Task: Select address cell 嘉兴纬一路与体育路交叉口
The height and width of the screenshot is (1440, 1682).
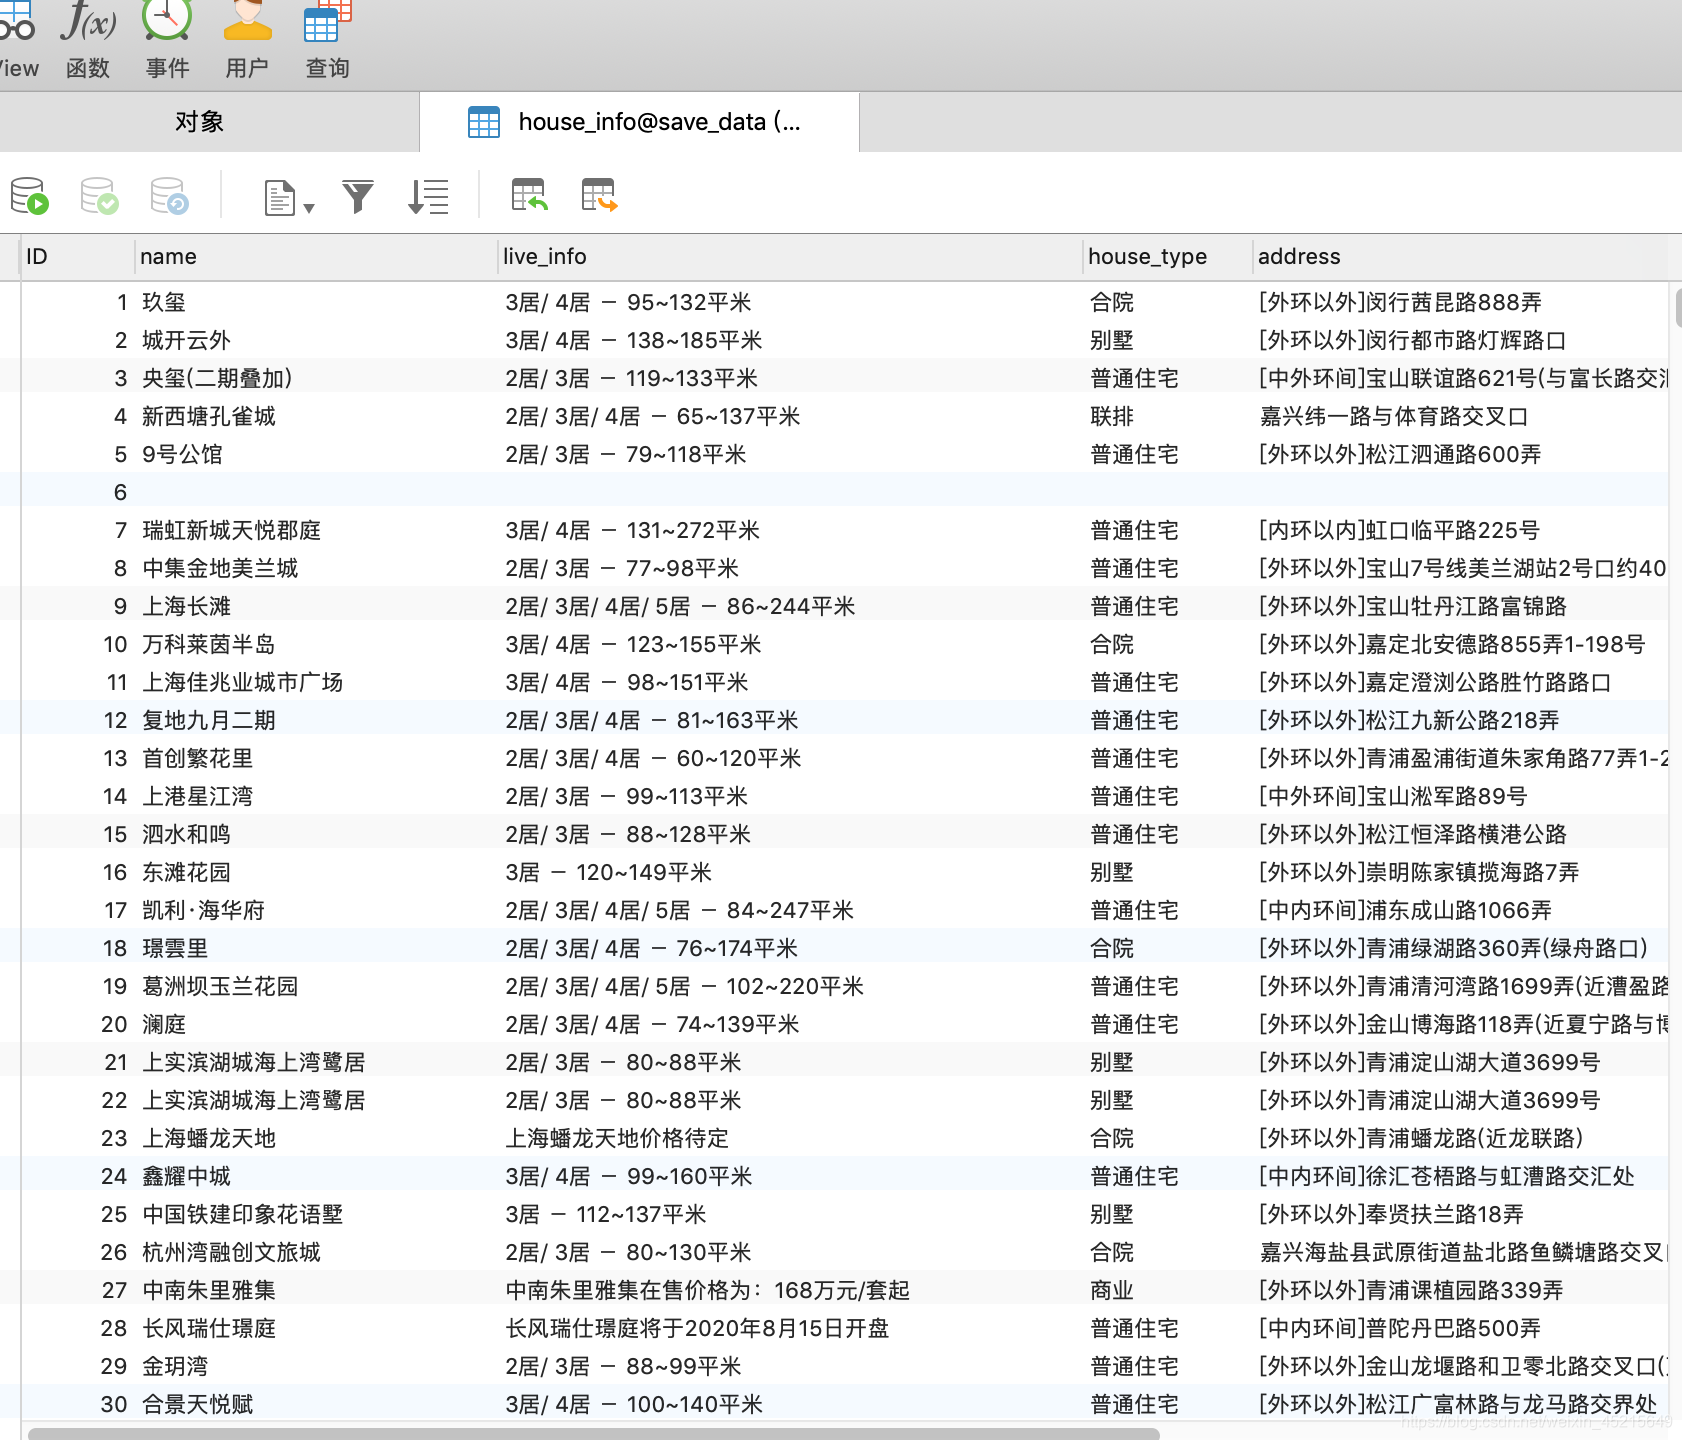Action: pos(1394,416)
